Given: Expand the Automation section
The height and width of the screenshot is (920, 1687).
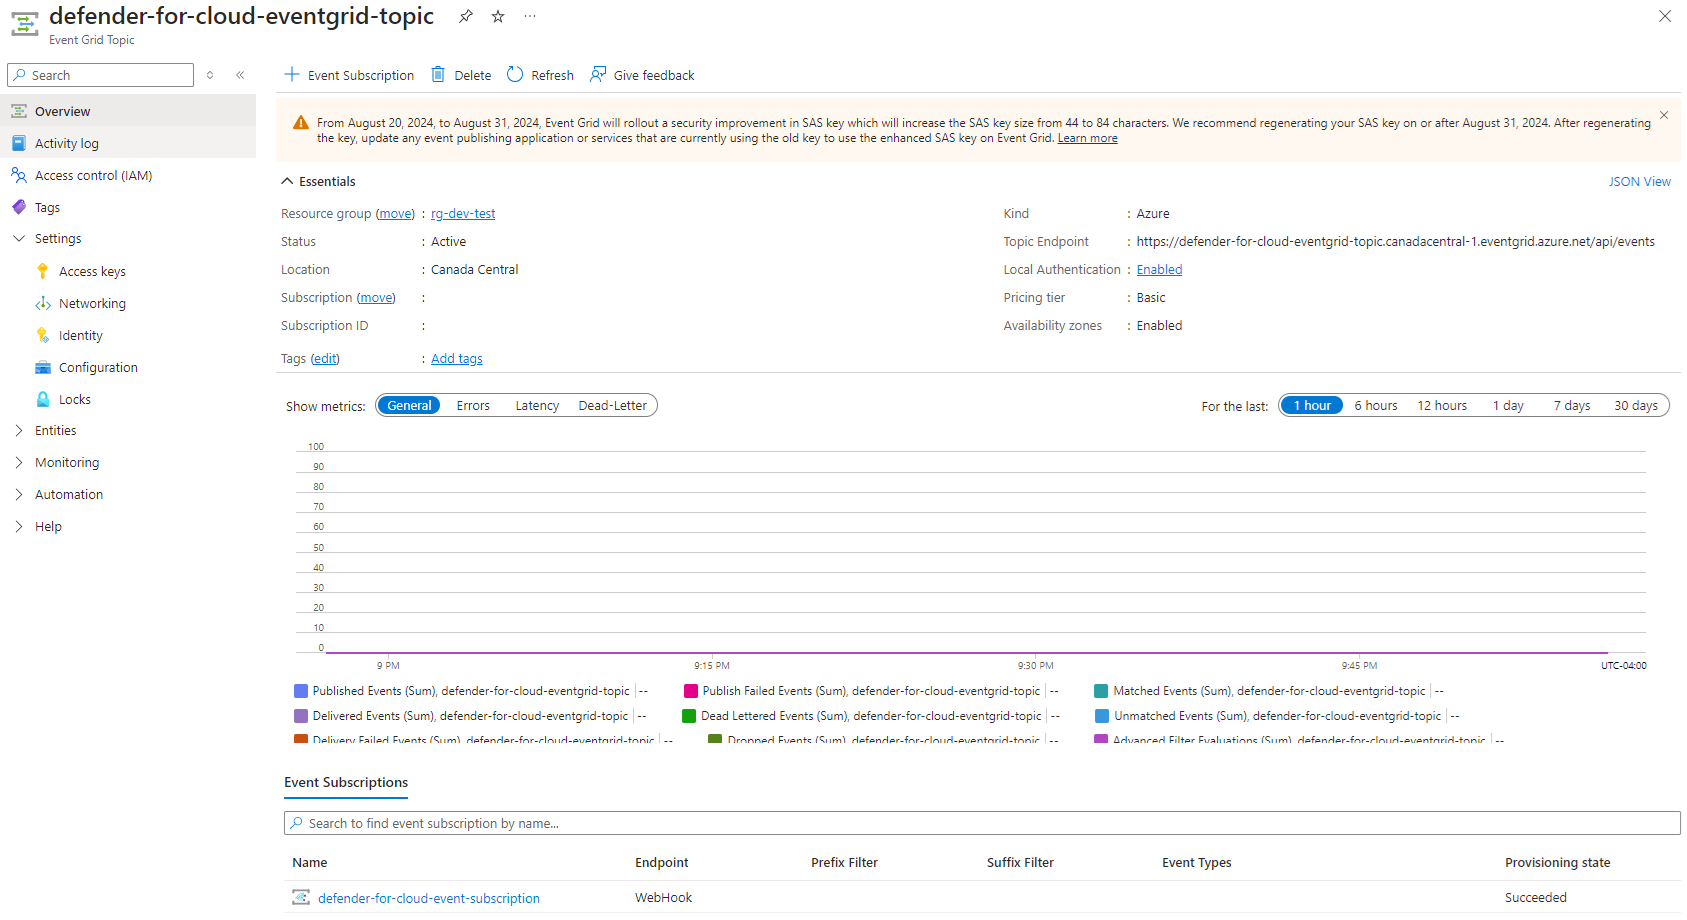Looking at the screenshot, I should (x=19, y=494).
